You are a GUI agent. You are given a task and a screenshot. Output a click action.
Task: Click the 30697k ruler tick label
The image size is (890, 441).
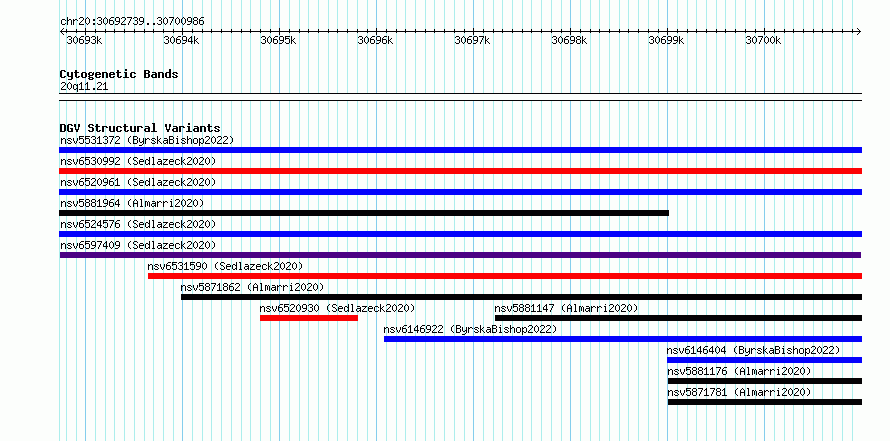[x=472, y=40]
